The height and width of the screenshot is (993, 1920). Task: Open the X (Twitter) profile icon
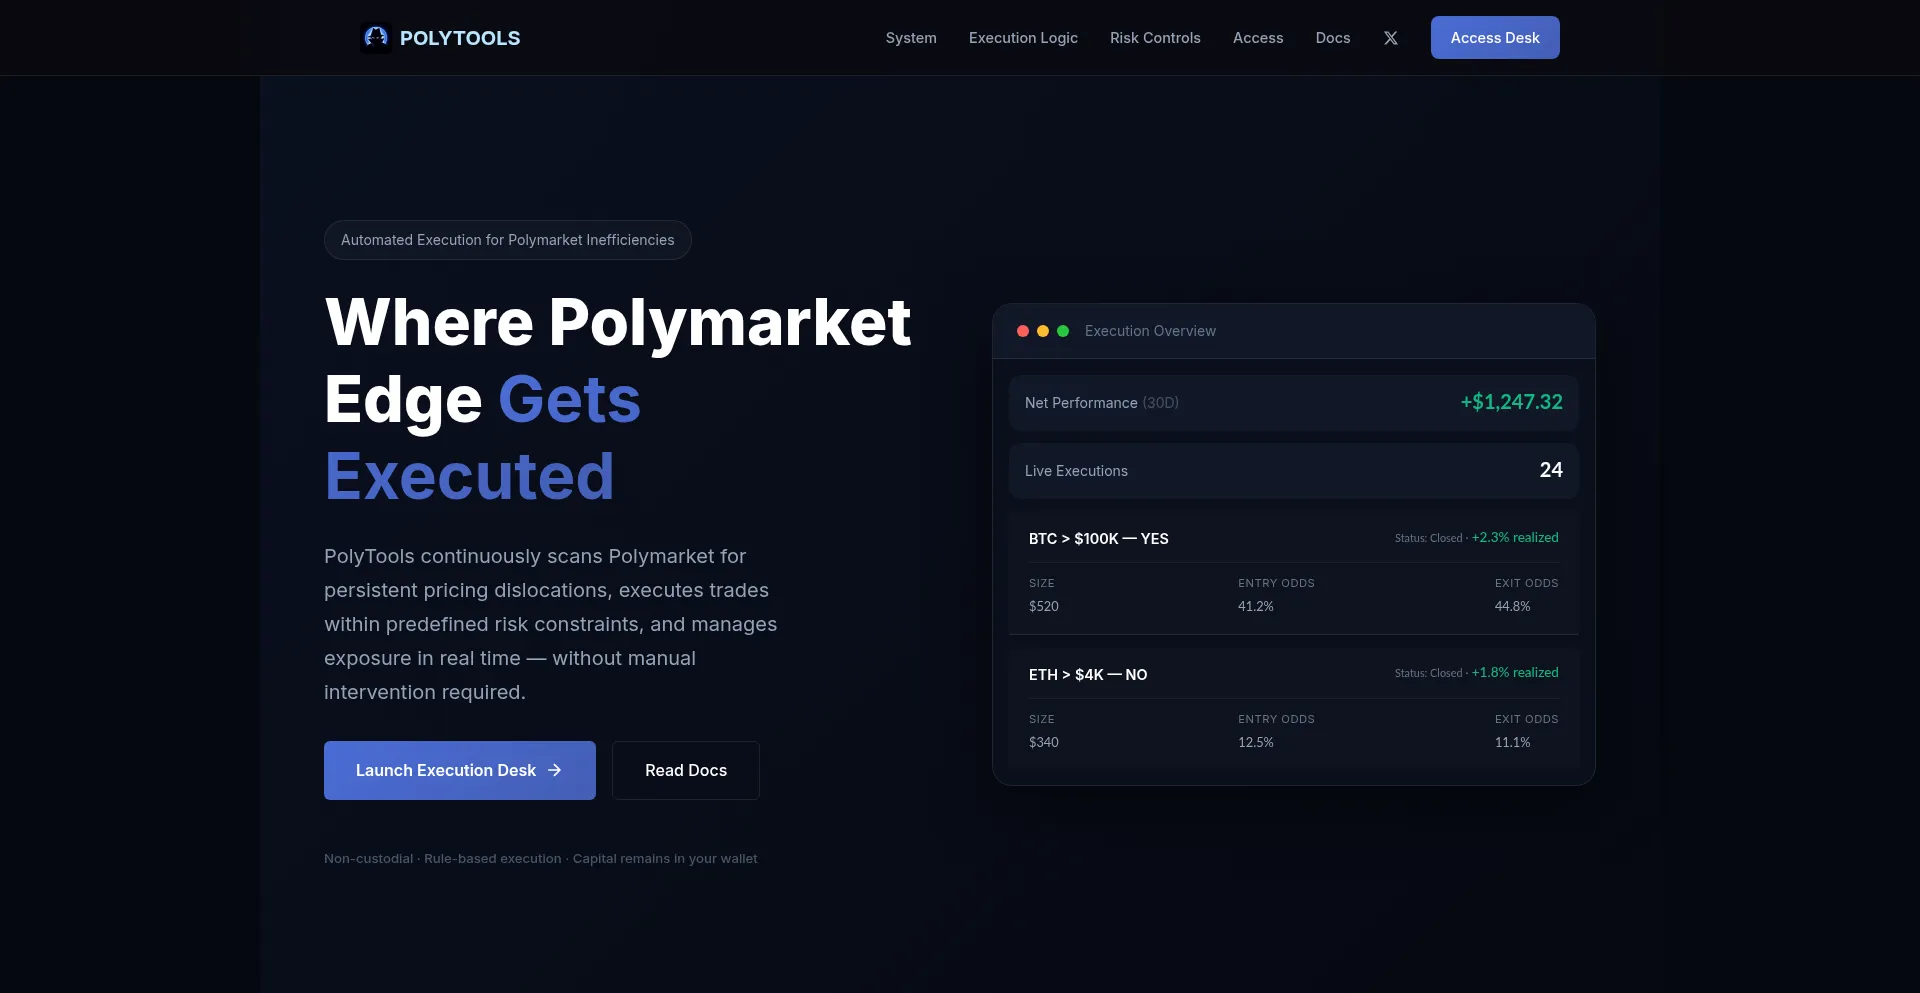click(1390, 37)
